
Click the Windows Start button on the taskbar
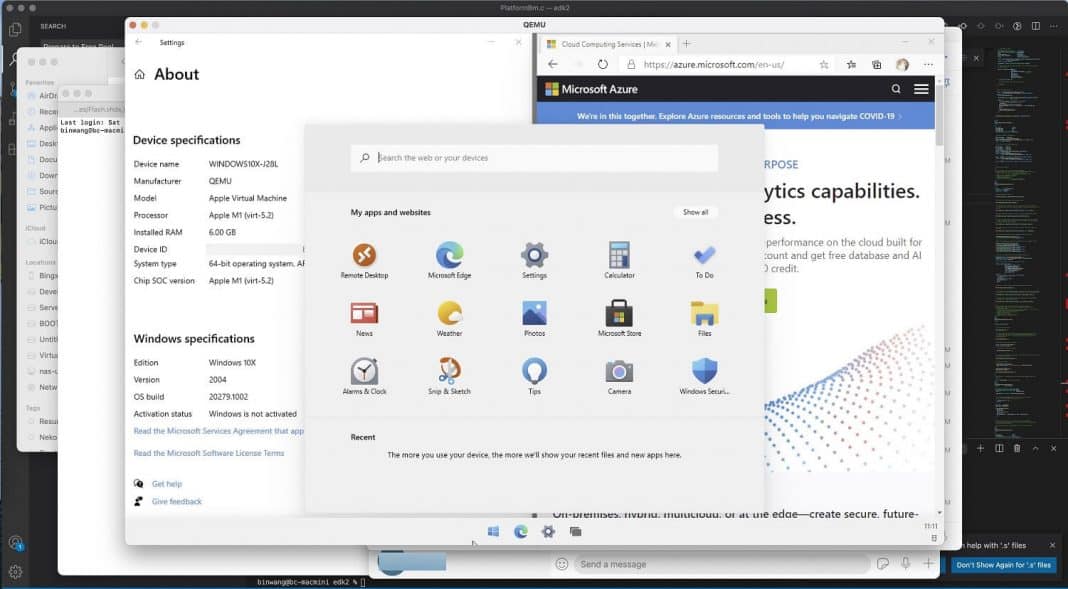click(492, 531)
